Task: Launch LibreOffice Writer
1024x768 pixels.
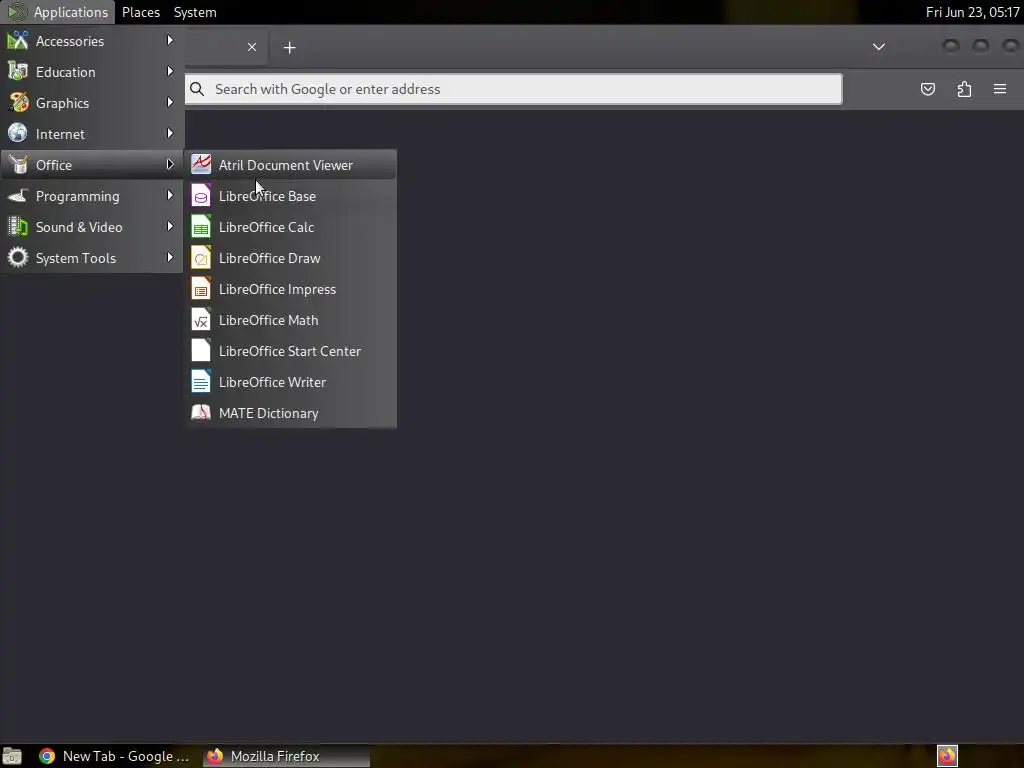Action: point(291,382)
